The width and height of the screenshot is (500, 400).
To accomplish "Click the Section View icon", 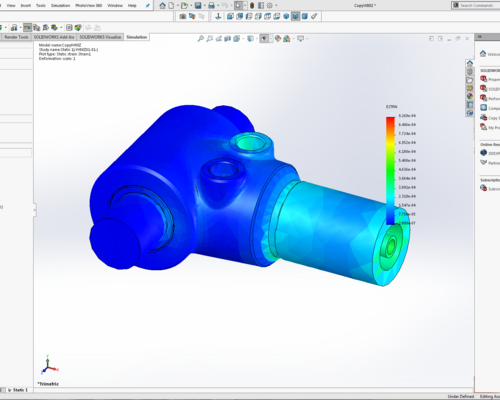I will [228, 39].
